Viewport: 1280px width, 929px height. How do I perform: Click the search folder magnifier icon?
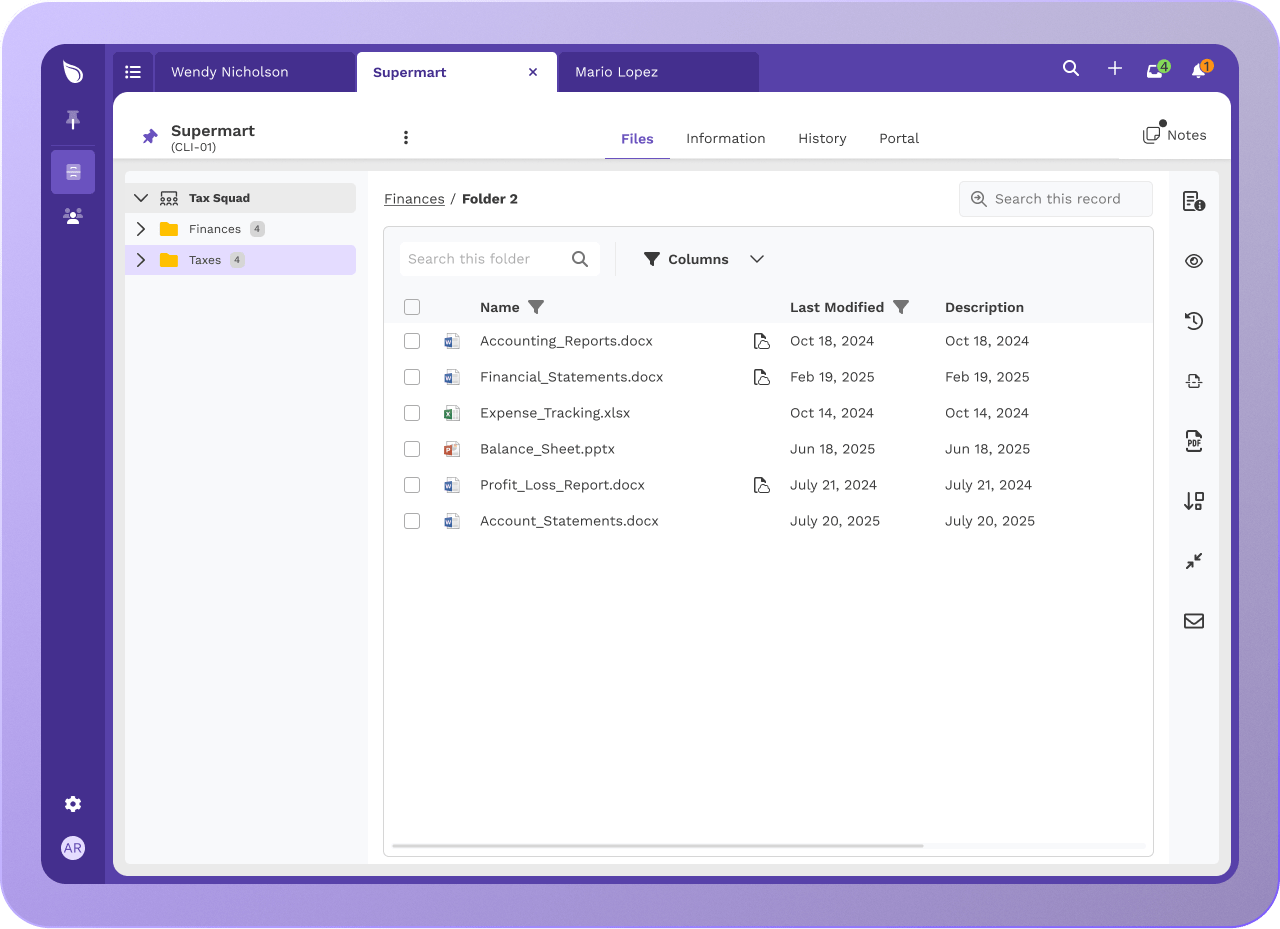coord(580,259)
